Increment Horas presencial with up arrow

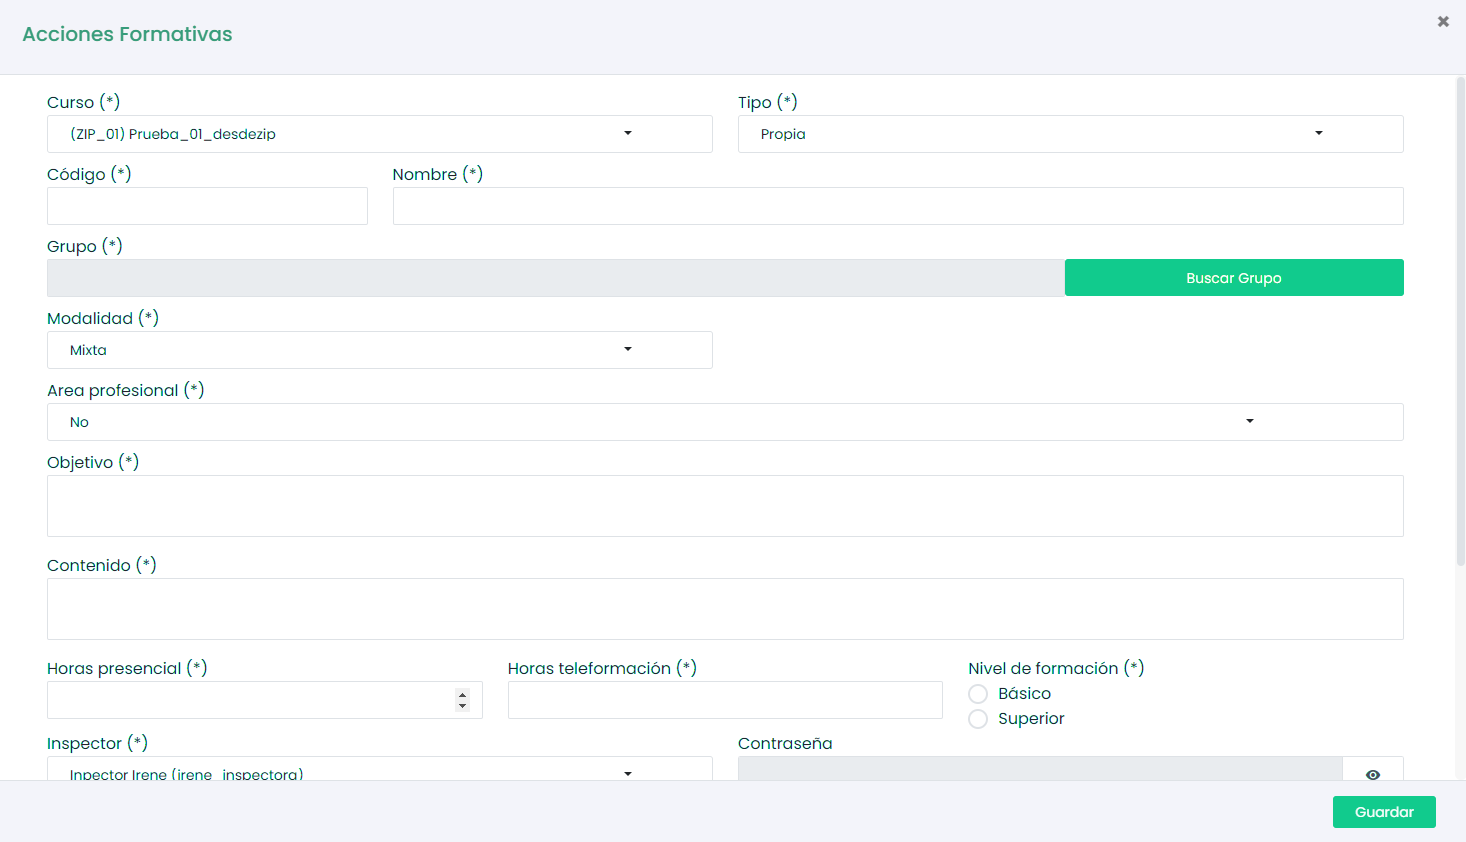[462, 695]
